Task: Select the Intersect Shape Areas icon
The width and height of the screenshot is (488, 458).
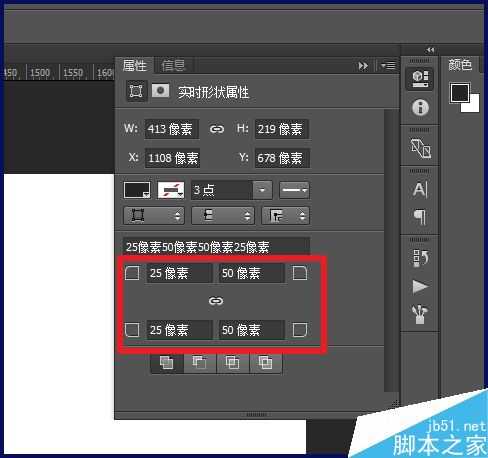Action: click(x=233, y=363)
